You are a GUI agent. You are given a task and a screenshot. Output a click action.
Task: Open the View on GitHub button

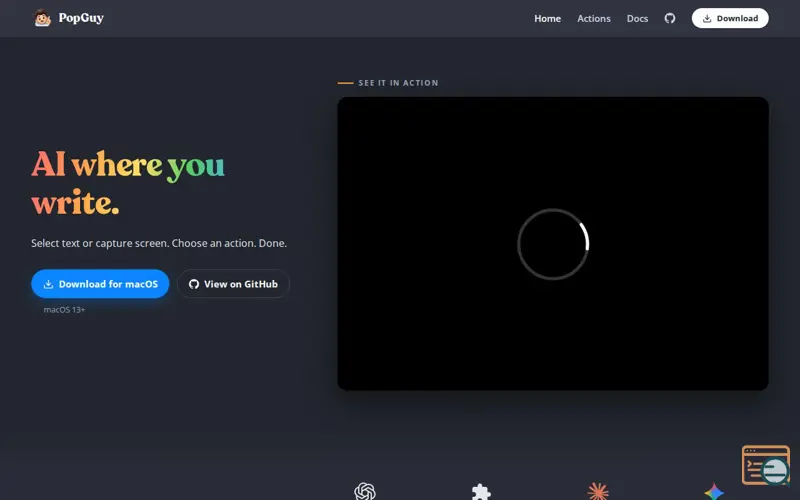pyautogui.click(x=233, y=284)
